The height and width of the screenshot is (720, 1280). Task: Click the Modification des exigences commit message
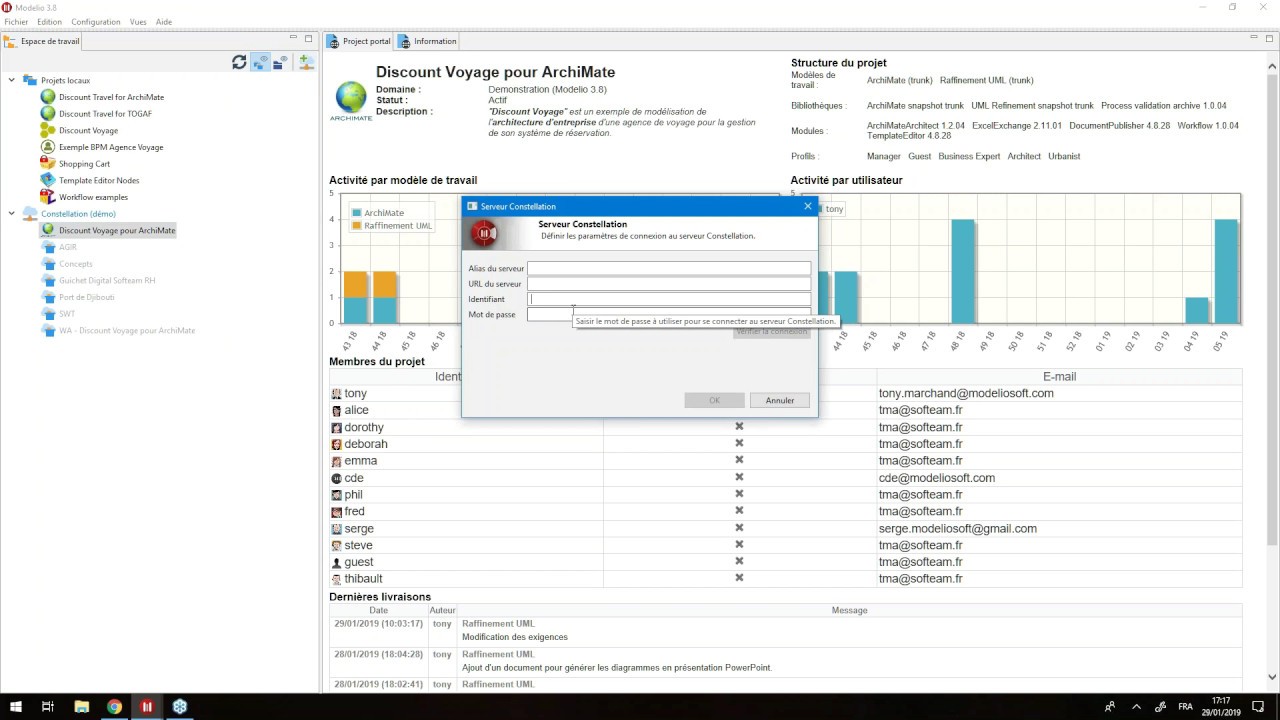514,637
